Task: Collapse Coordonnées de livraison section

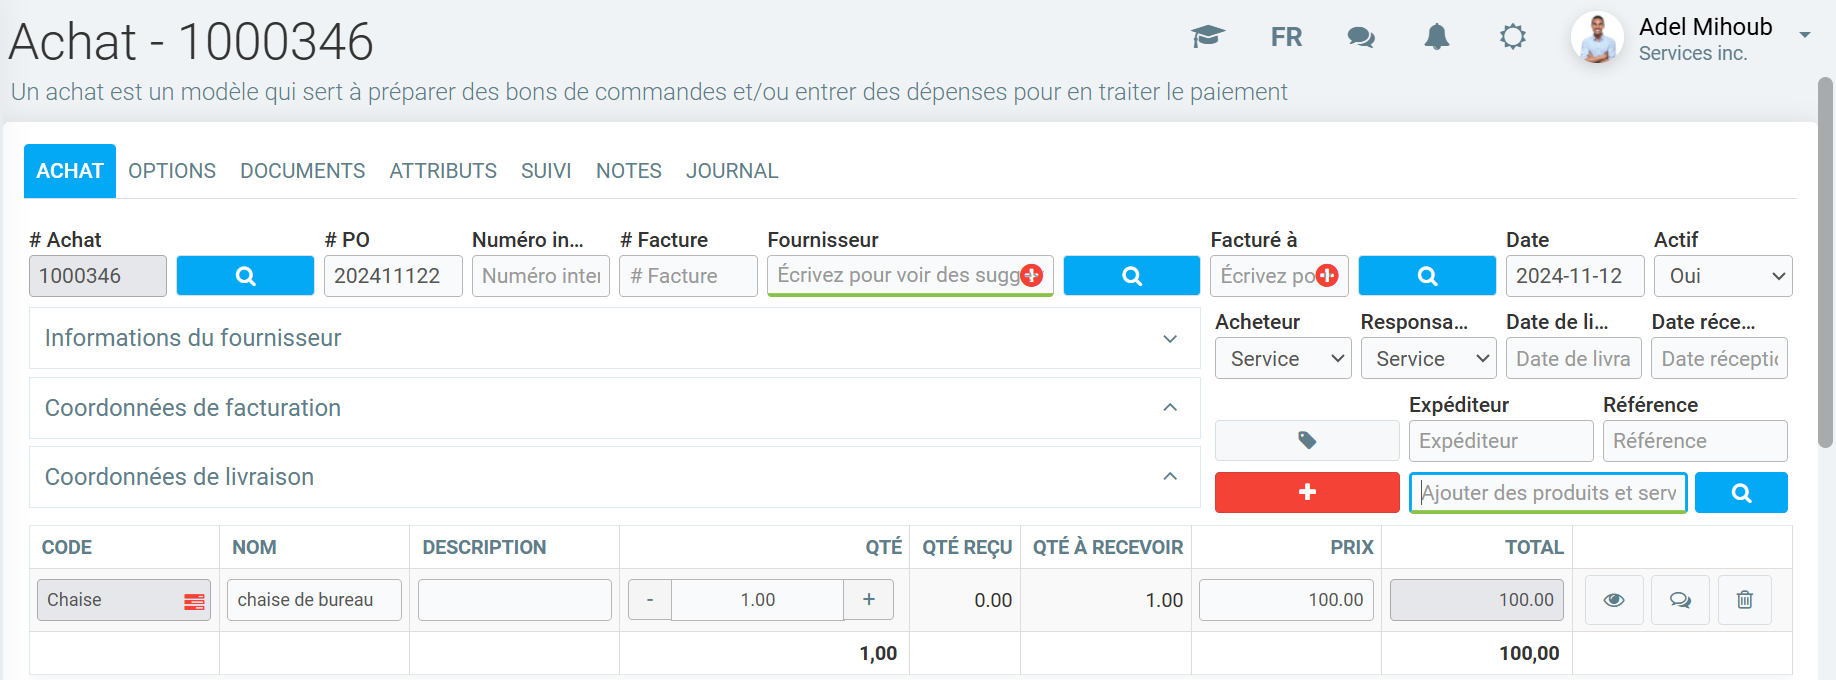Action: point(1169,477)
